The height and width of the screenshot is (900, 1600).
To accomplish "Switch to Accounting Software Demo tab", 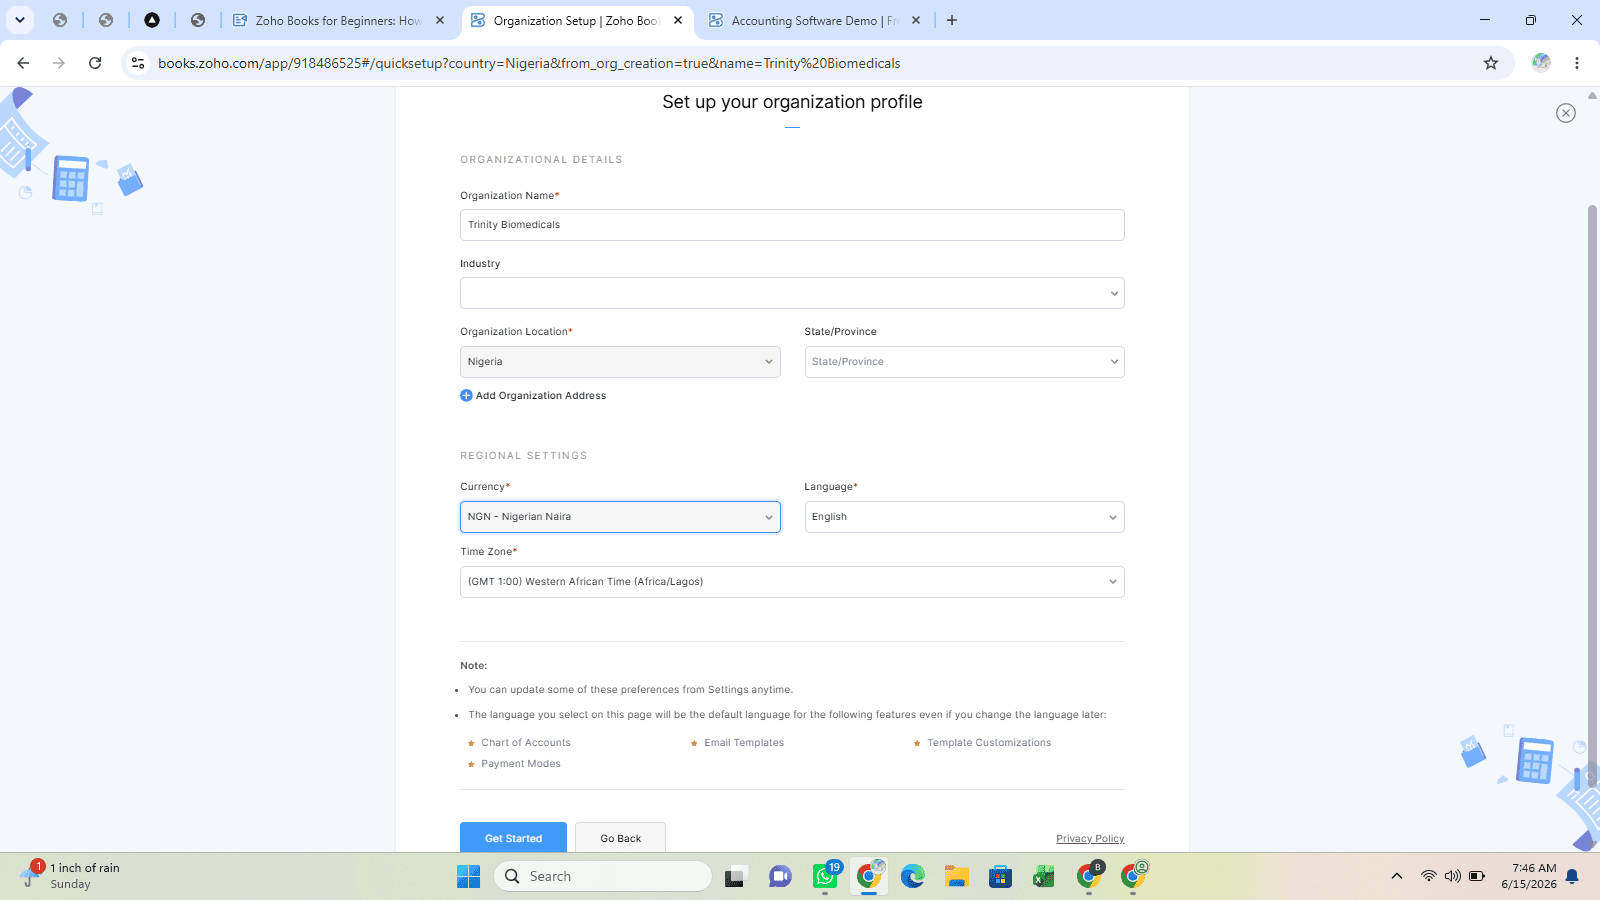I will pos(815,20).
